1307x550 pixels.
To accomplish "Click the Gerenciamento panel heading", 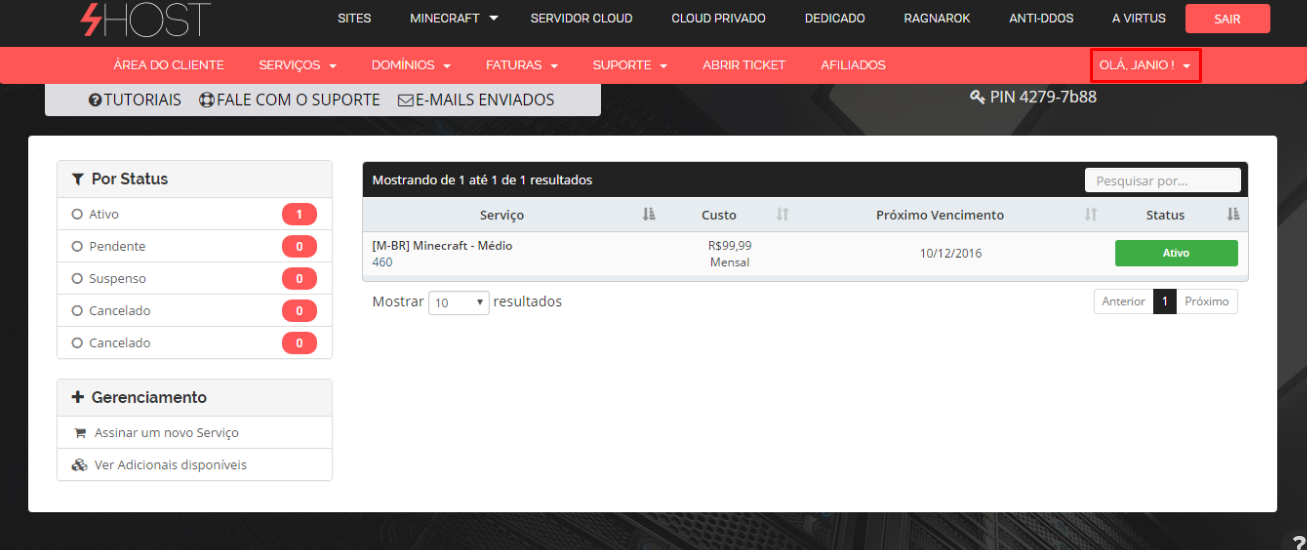I will pyautogui.click(x=194, y=397).
